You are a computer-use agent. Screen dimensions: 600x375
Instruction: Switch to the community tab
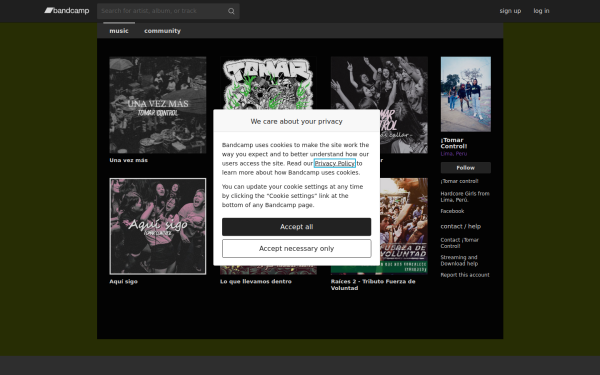[x=162, y=31]
